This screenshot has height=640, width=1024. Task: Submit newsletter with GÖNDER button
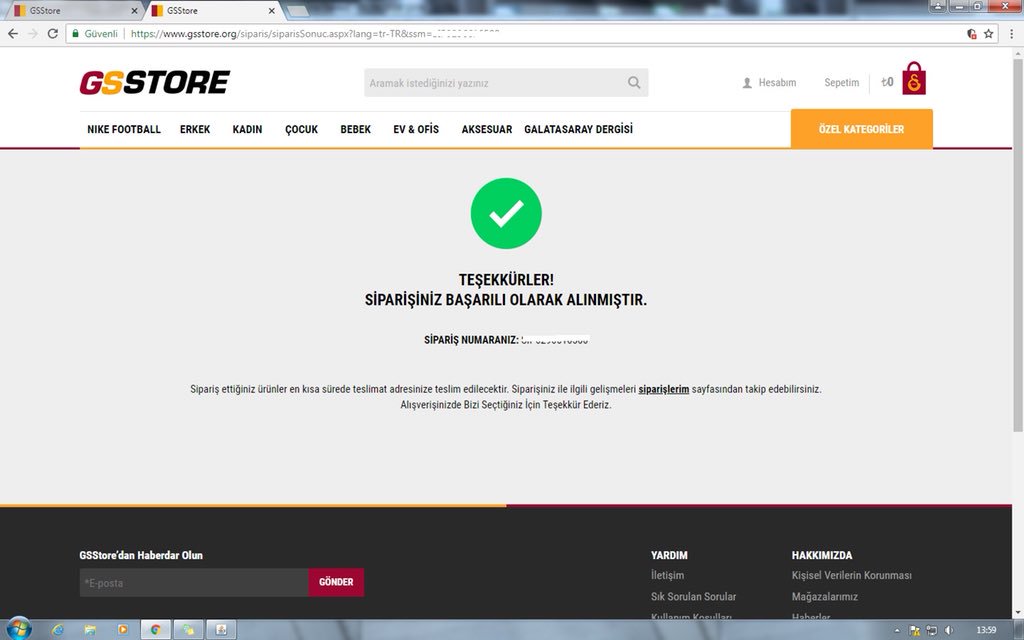pyautogui.click(x=336, y=583)
